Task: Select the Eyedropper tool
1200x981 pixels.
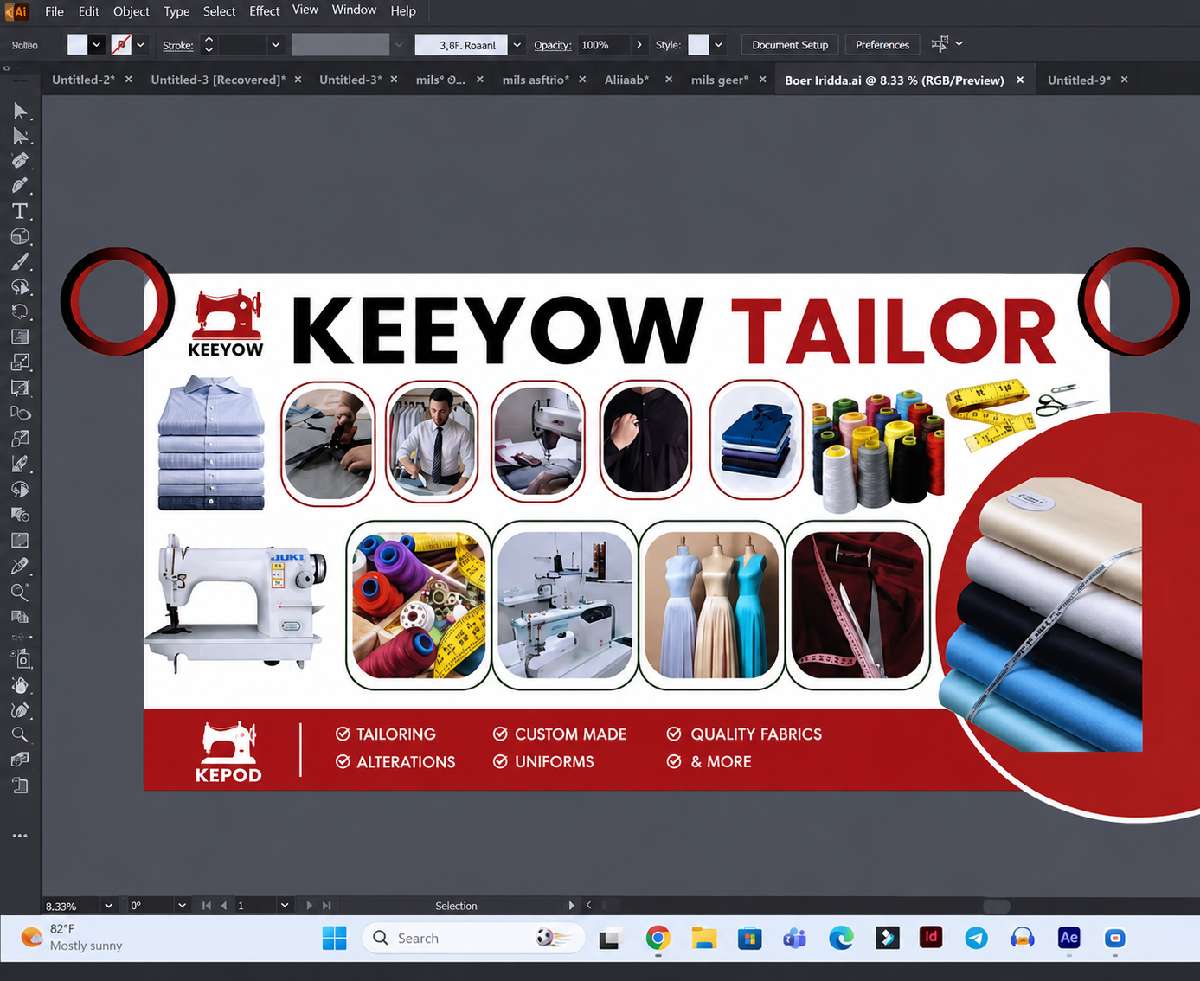Action: [x=20, y=566]
